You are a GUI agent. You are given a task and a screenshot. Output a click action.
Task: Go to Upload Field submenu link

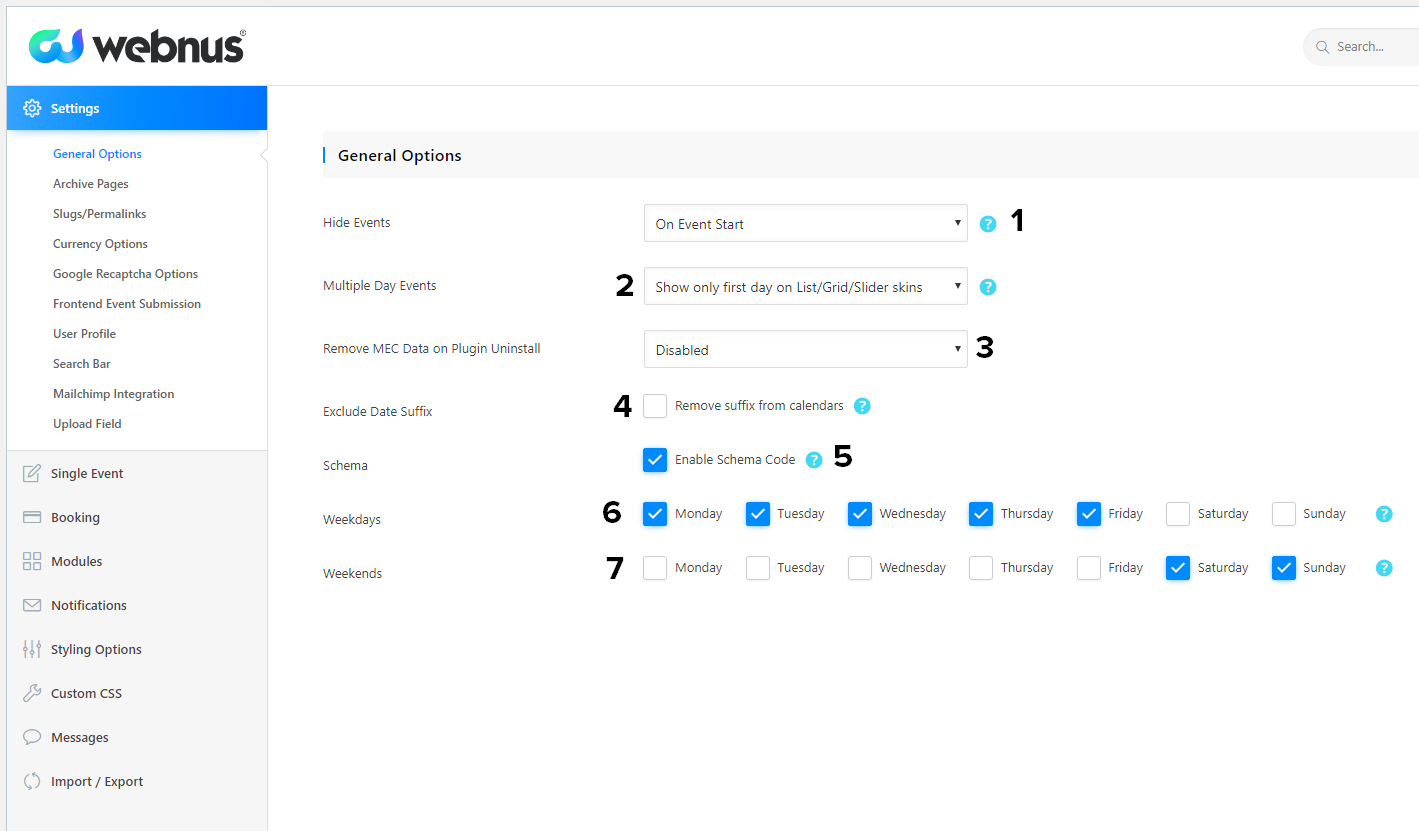click(87, 424)
